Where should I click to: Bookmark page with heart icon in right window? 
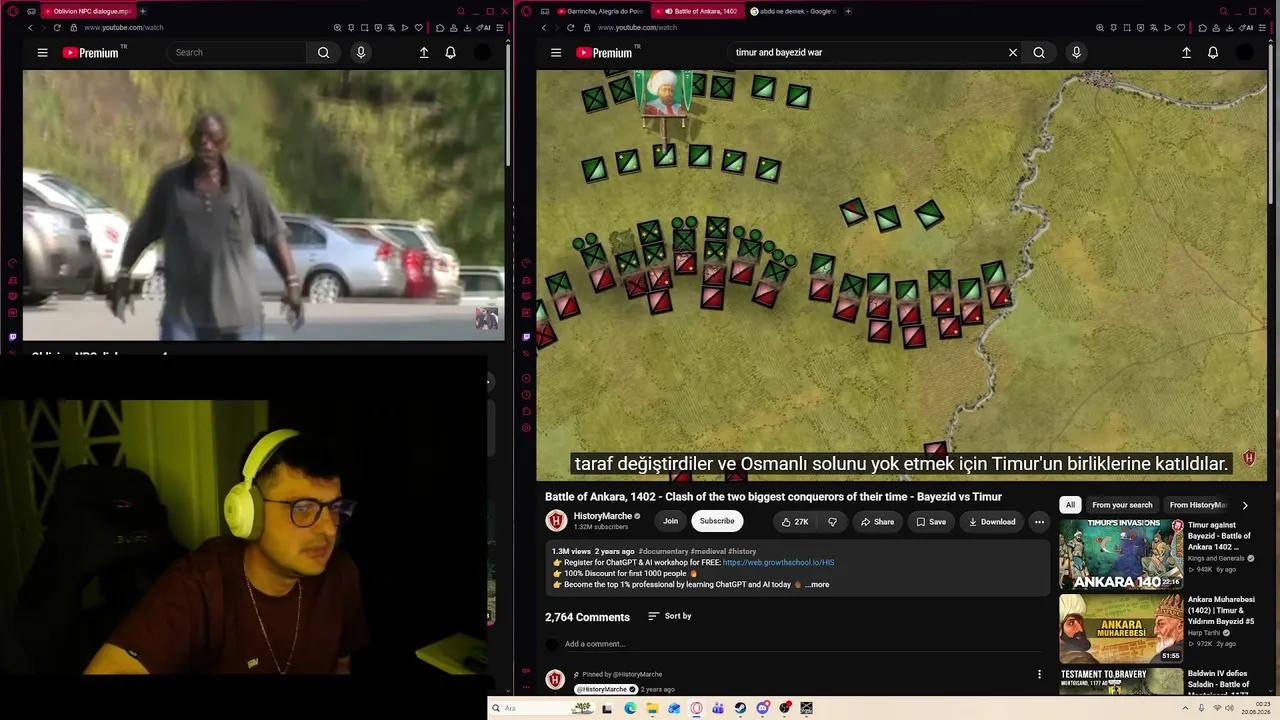[x=1181, y=28]
